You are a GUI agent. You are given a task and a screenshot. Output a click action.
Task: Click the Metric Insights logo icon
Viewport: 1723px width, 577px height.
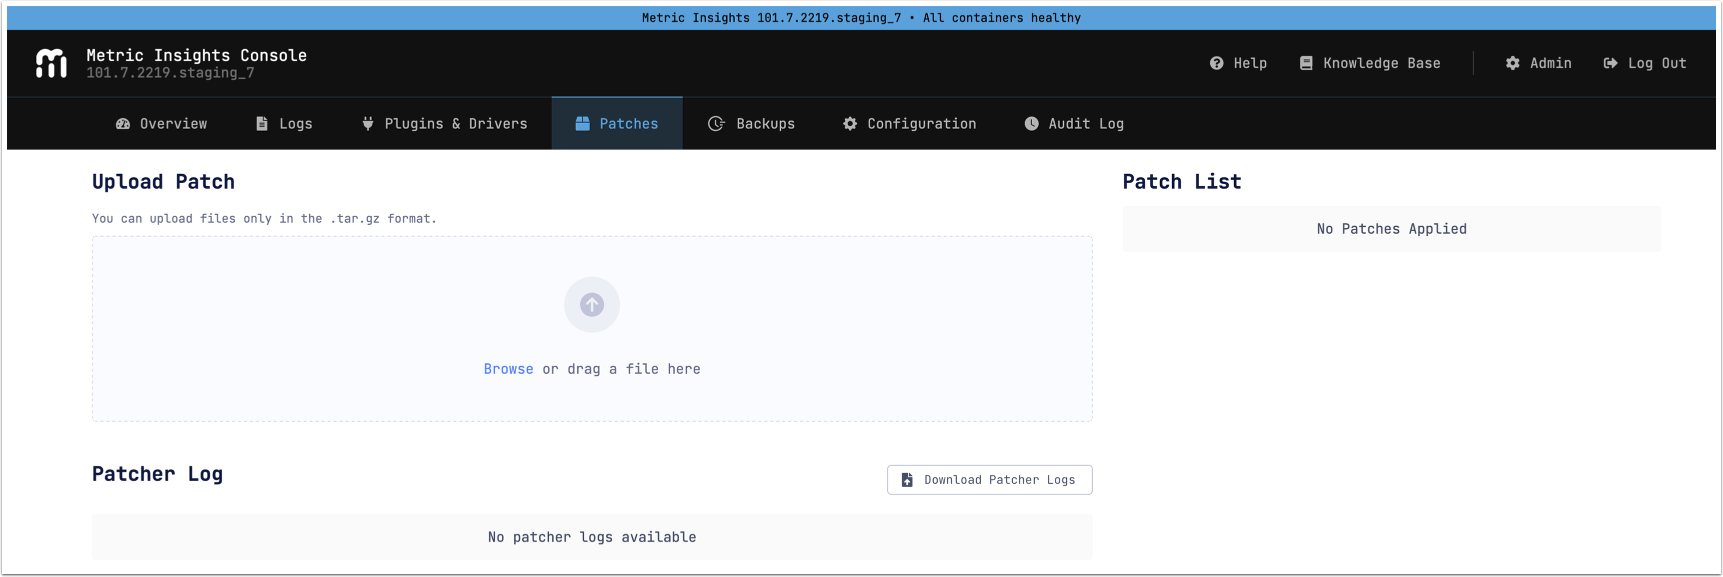(x=51, y=63)
